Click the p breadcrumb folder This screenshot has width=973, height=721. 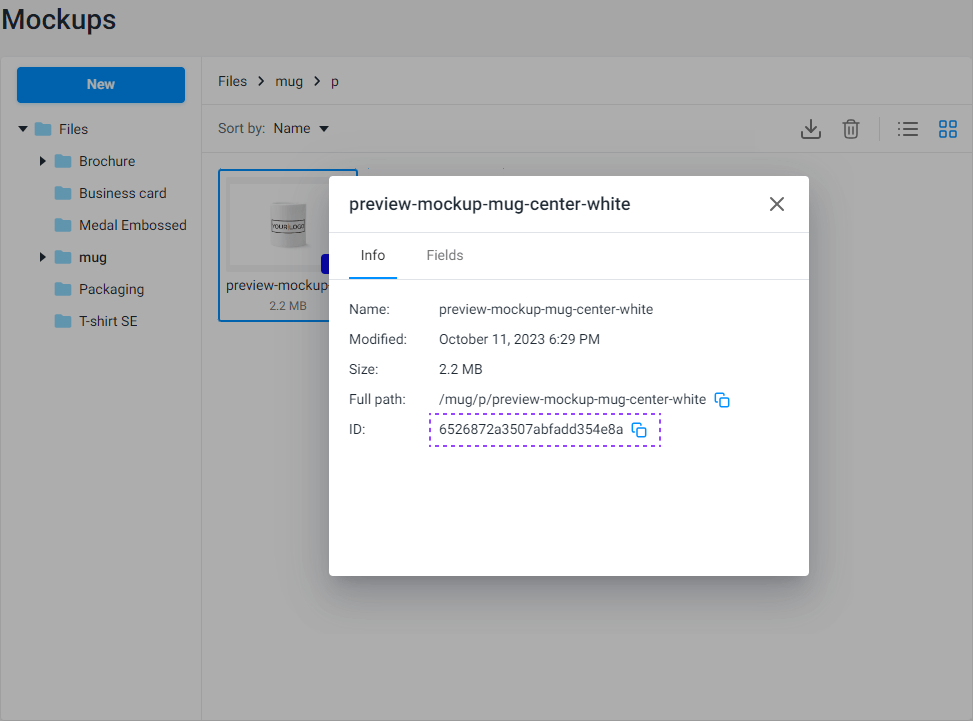pyautogui.click(x=334, y=82)
